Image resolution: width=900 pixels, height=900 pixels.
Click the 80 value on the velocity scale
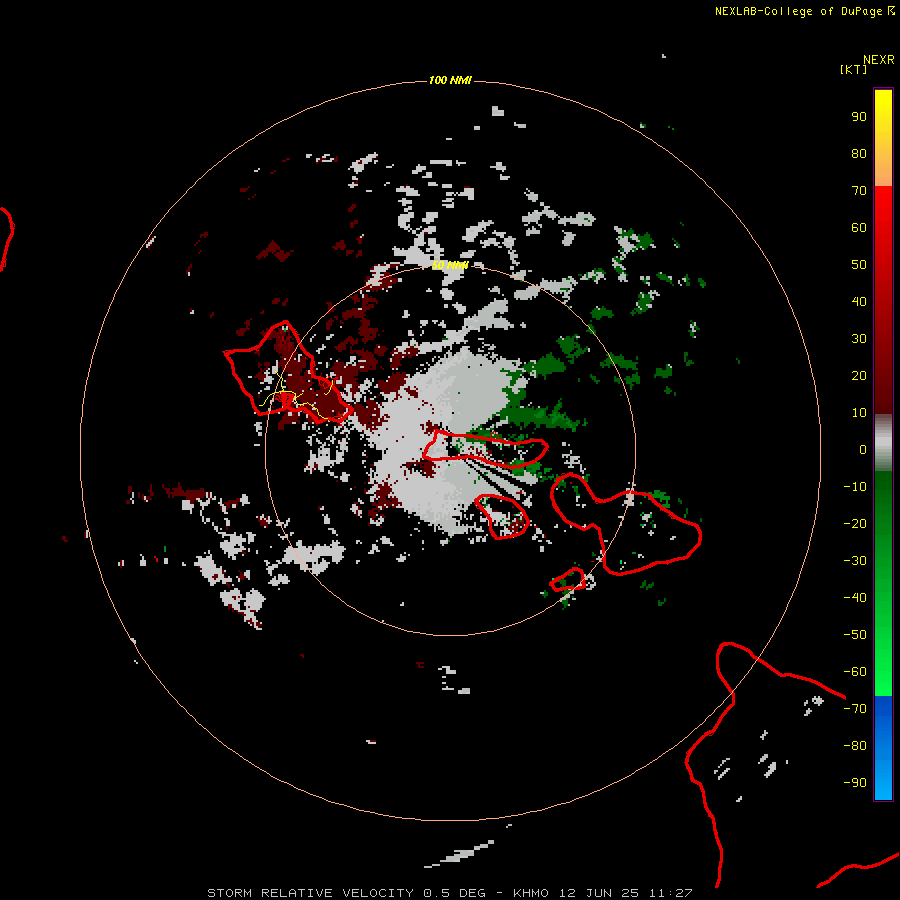click(x=859, y=153)
